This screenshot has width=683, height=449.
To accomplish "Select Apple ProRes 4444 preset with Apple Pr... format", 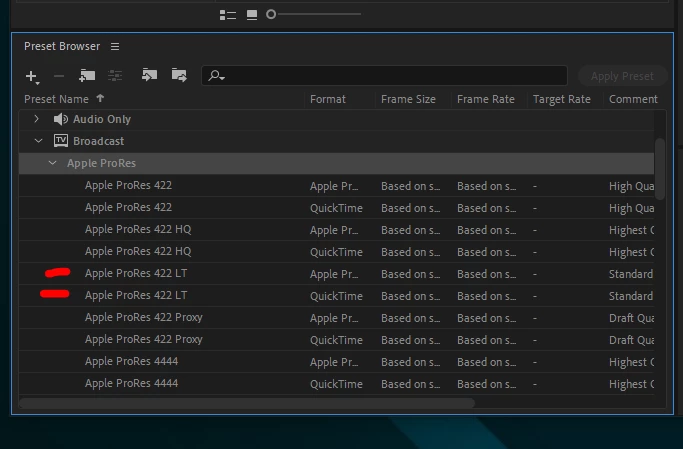I will pyautogui.click(x=336, y=361).
